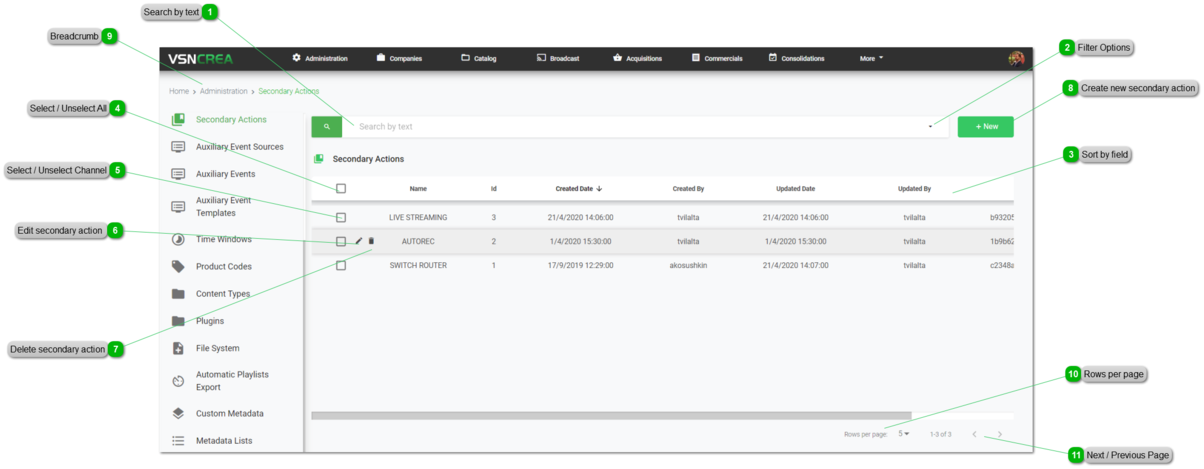Open the Catalog menu
The image size is (1204, 469).
[479, 59]
